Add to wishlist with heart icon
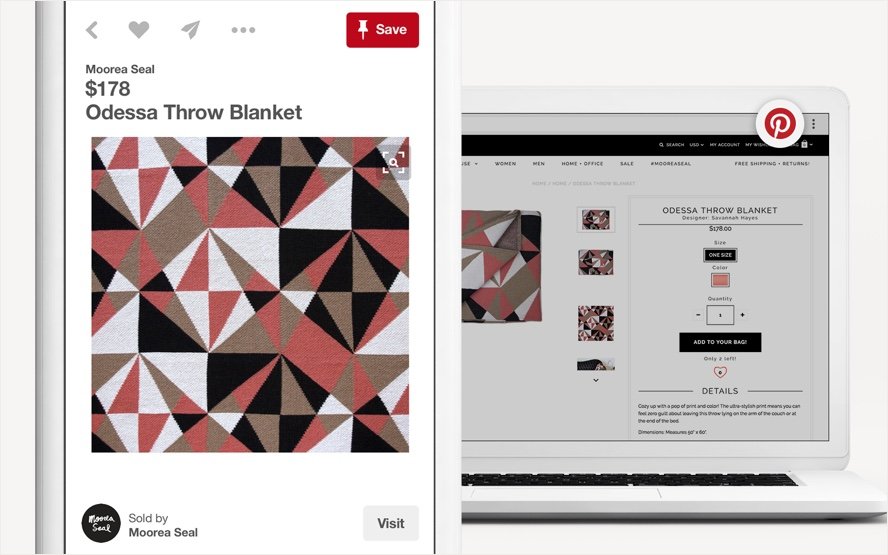The image size is (888, 555). pos(720,372)
